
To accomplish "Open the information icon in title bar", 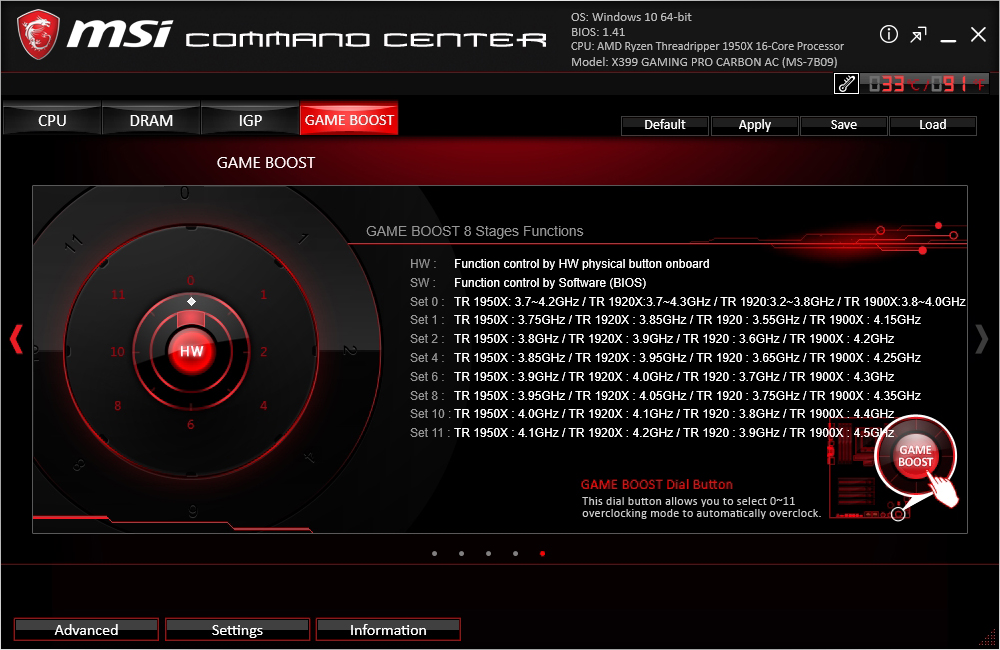I will point(888,34).
